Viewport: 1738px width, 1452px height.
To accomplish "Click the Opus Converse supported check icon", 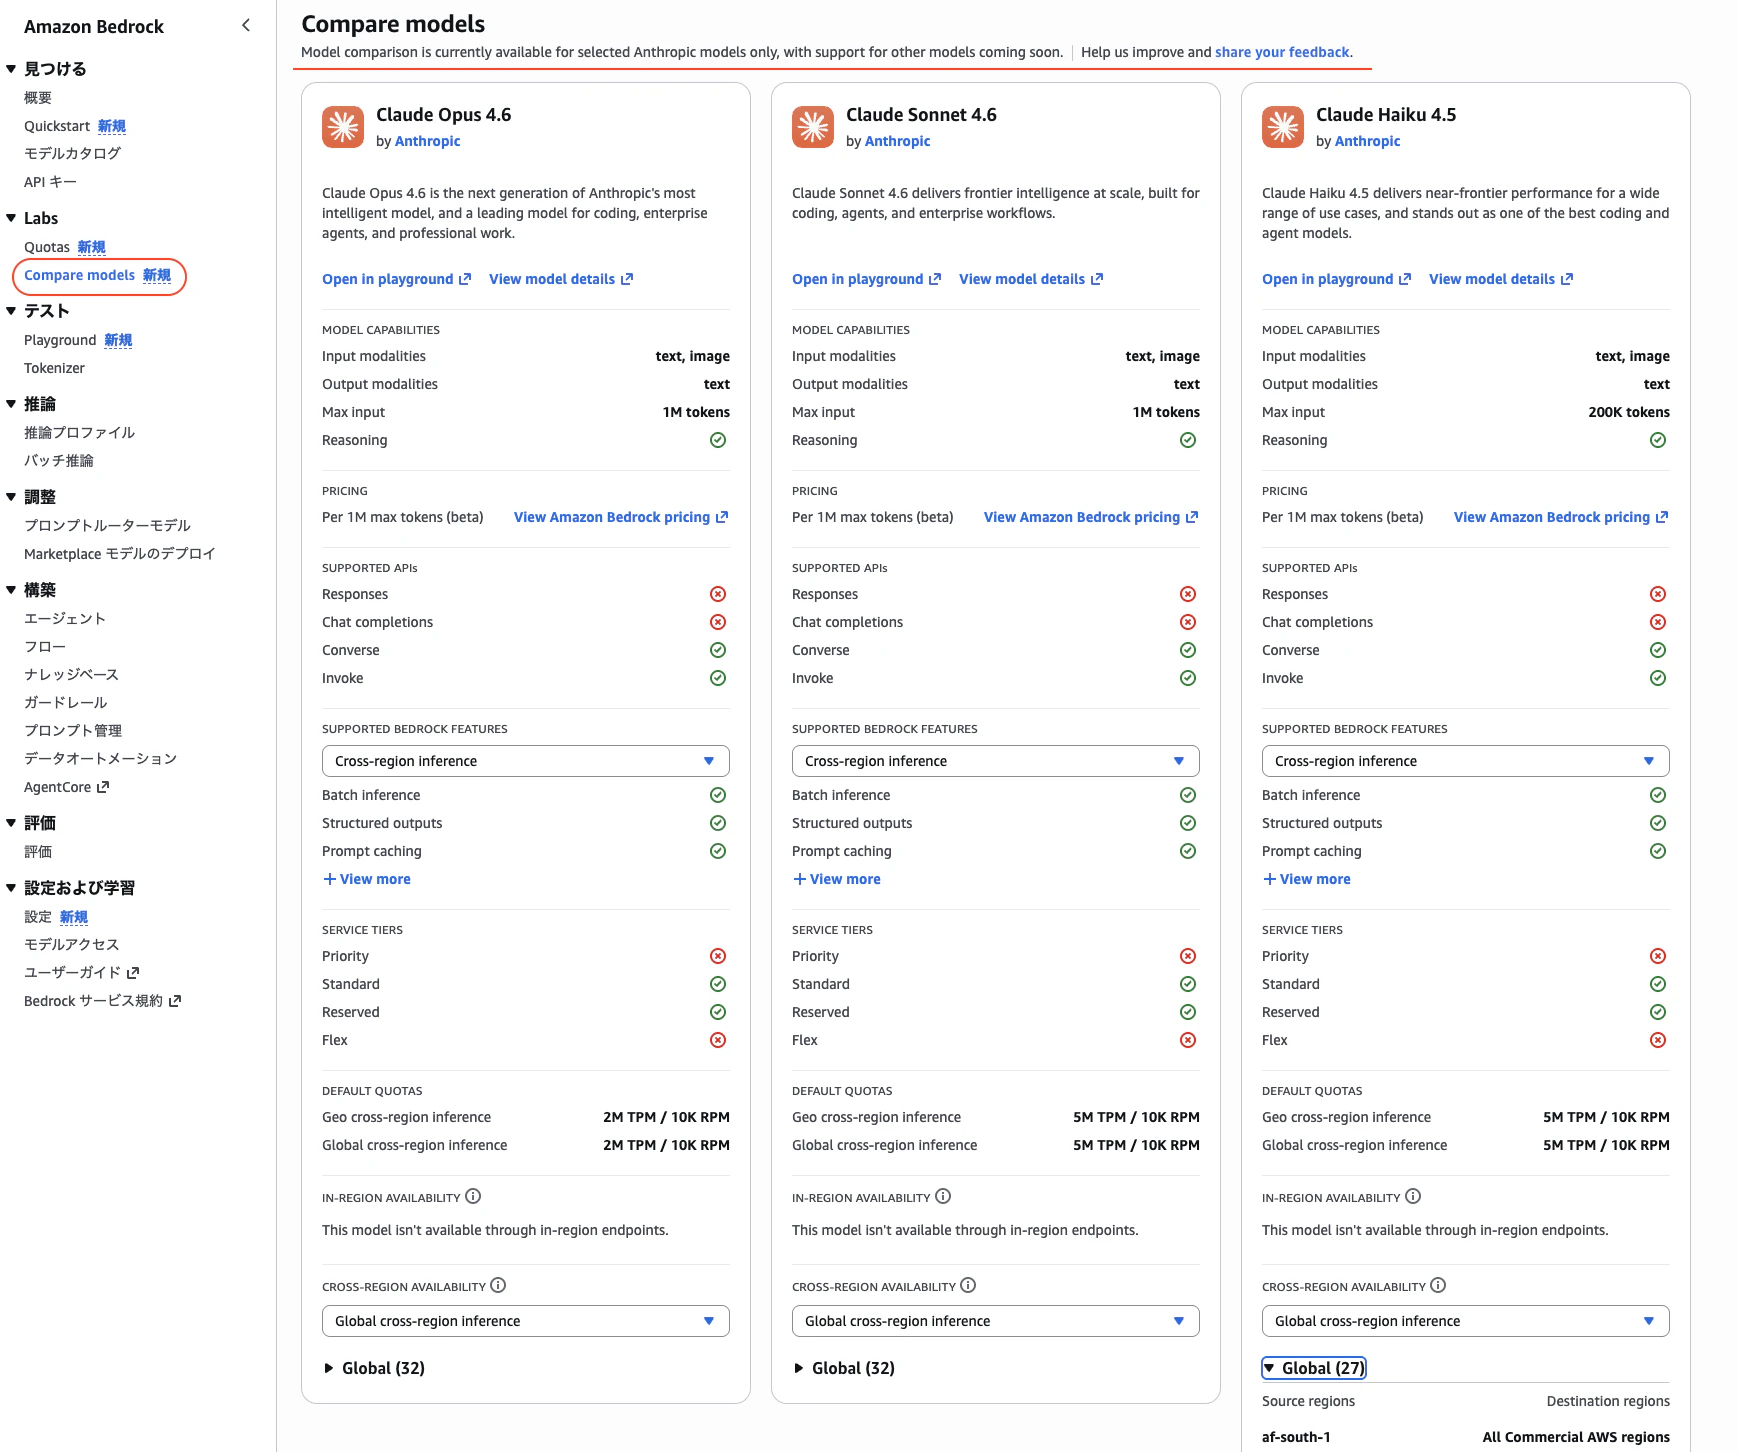I will tap(718, 650).
